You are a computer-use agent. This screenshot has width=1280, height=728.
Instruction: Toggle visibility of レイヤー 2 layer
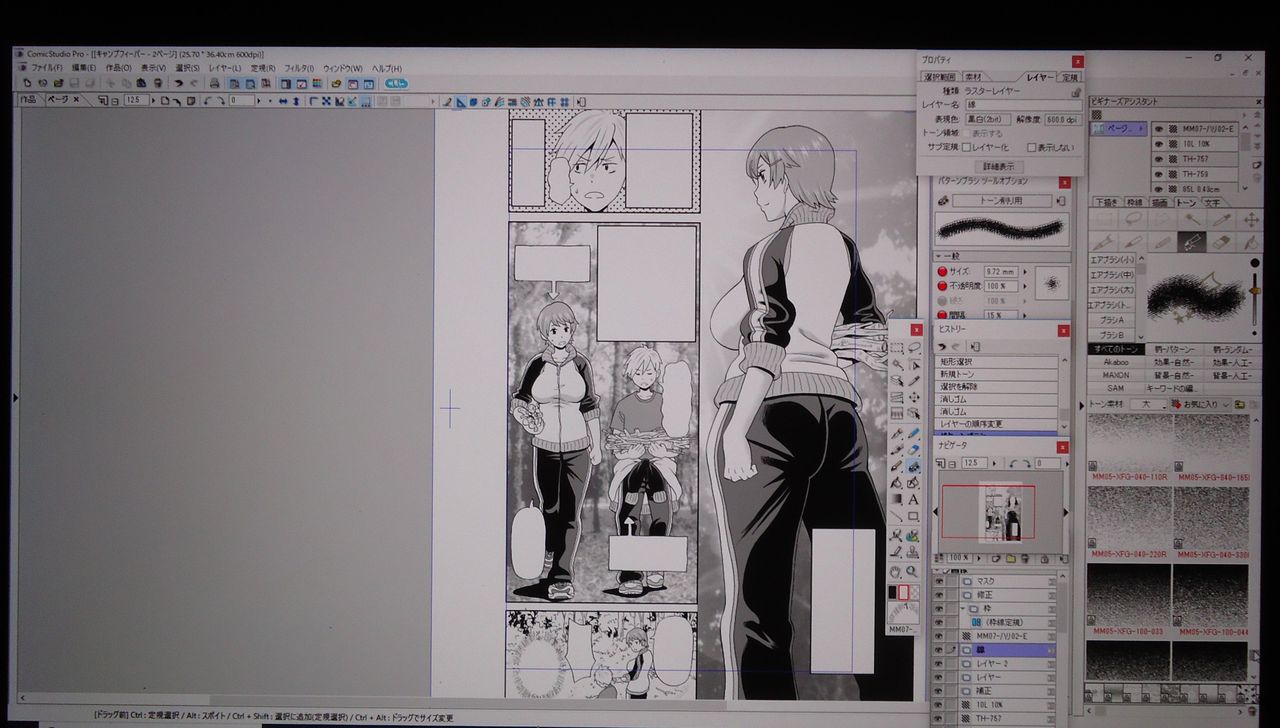tap(938, 663)
